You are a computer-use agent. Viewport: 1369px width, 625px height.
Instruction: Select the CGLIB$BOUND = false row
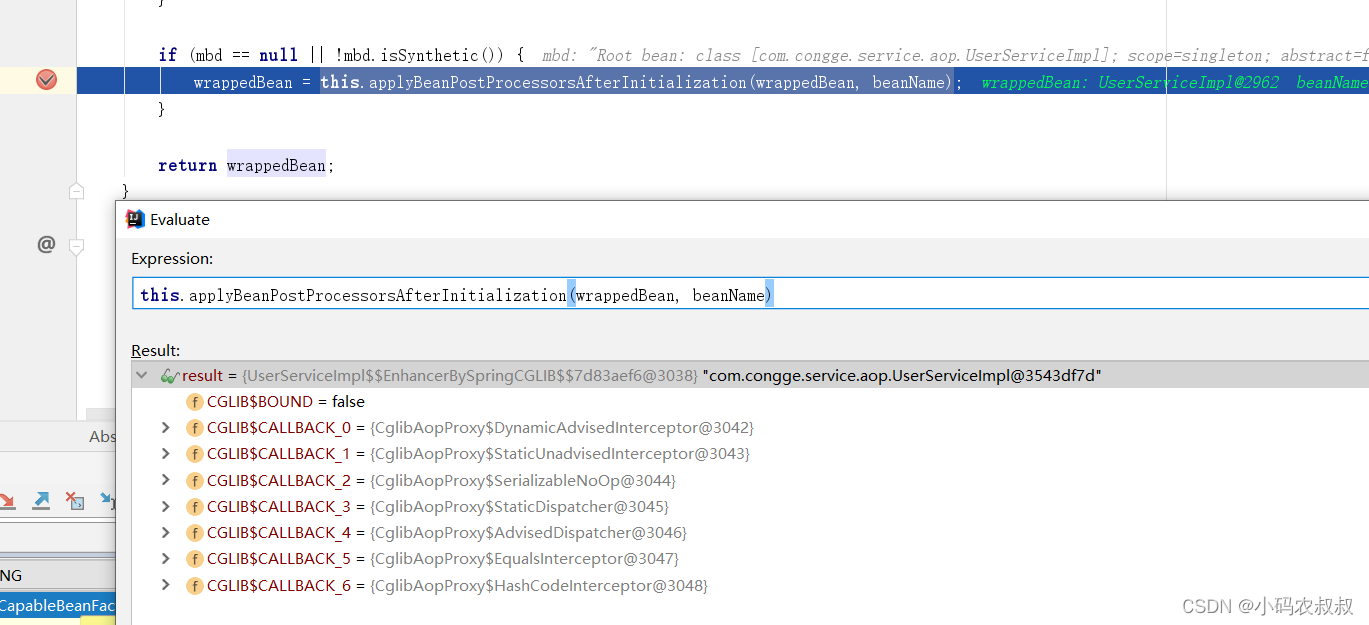pos(750,402)
